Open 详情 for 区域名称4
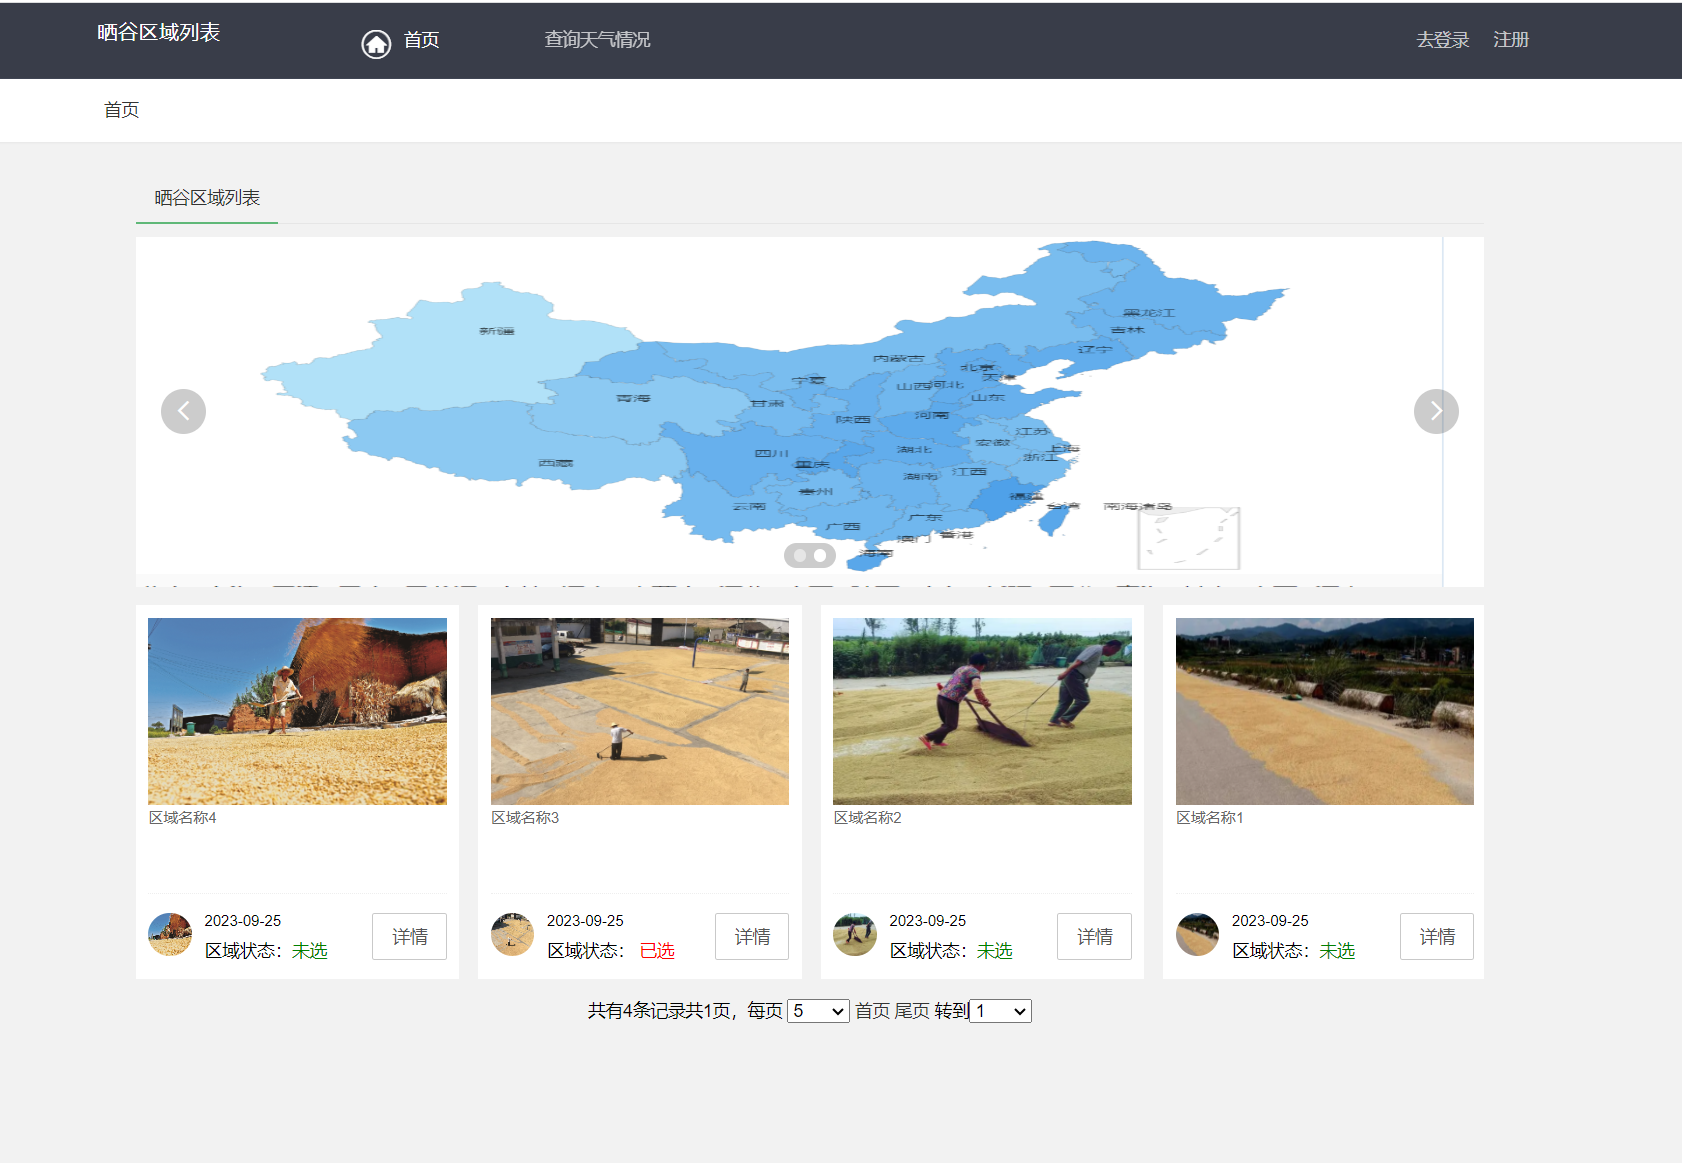 (x=409, y=936)
